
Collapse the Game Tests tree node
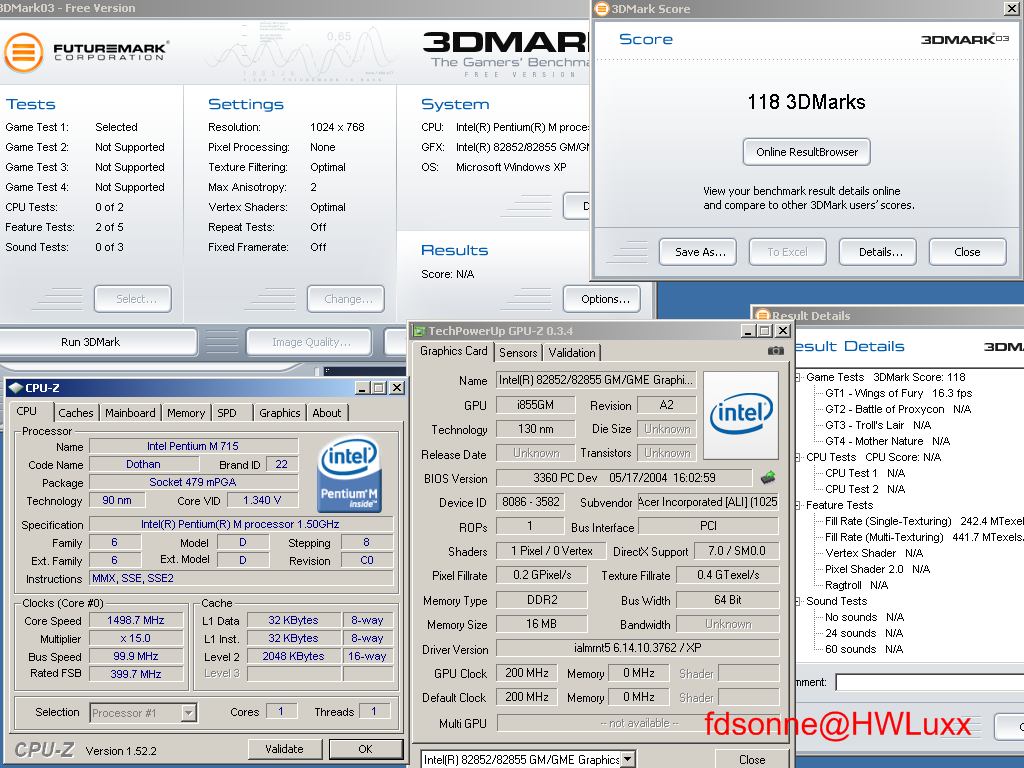click(798, 377)
